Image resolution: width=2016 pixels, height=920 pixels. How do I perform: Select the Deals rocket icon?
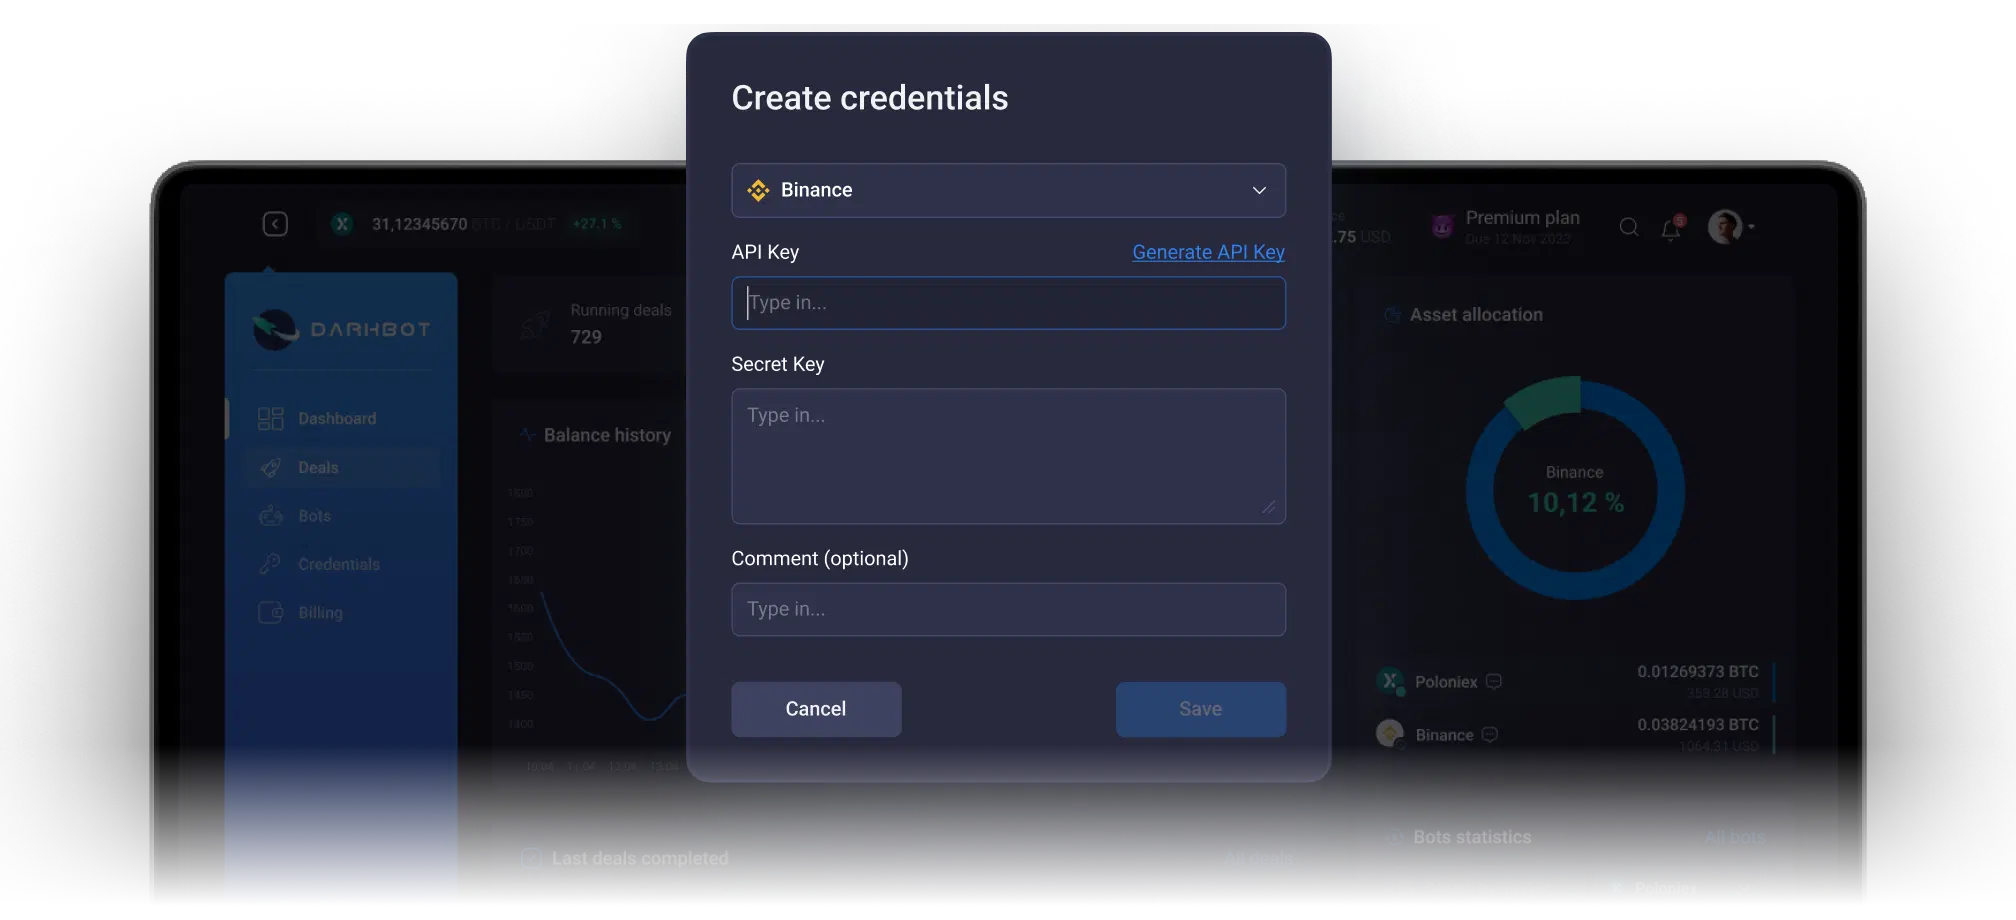pyautogui.click(x=269, y=467)
